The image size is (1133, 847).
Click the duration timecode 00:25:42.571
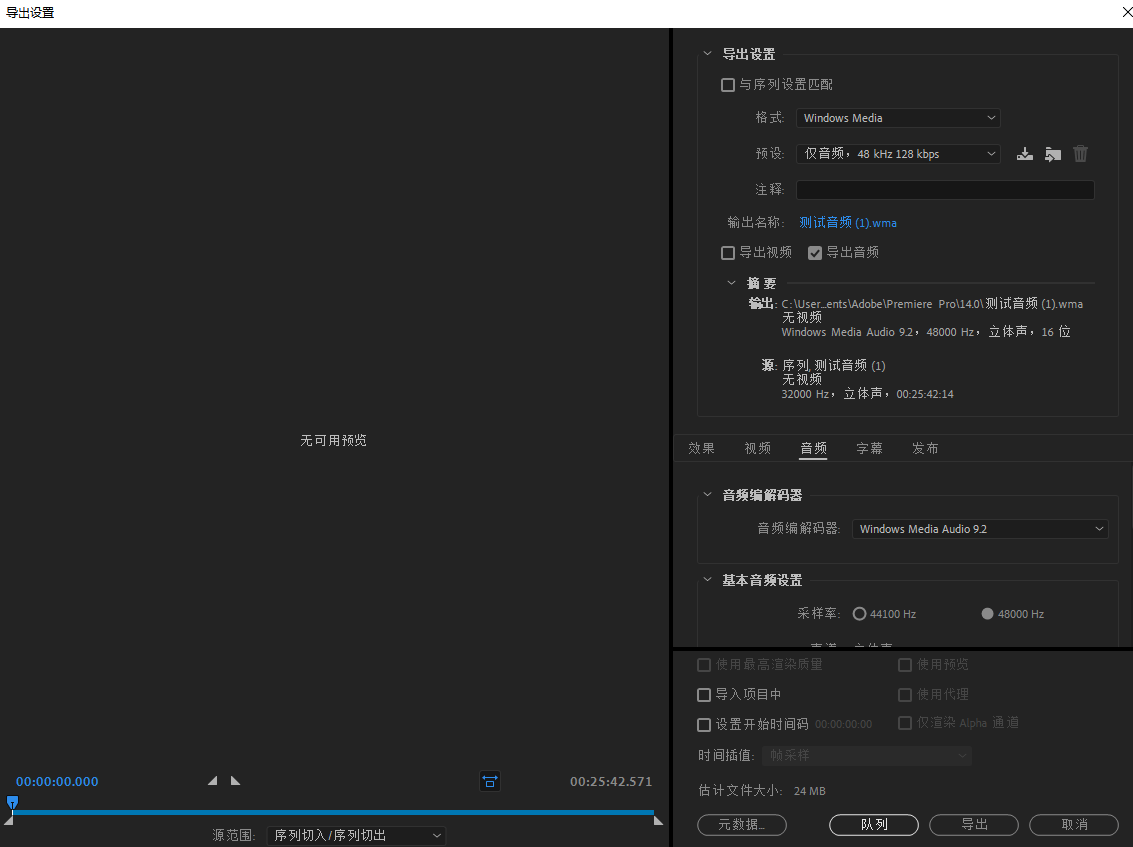coord(611,781)
